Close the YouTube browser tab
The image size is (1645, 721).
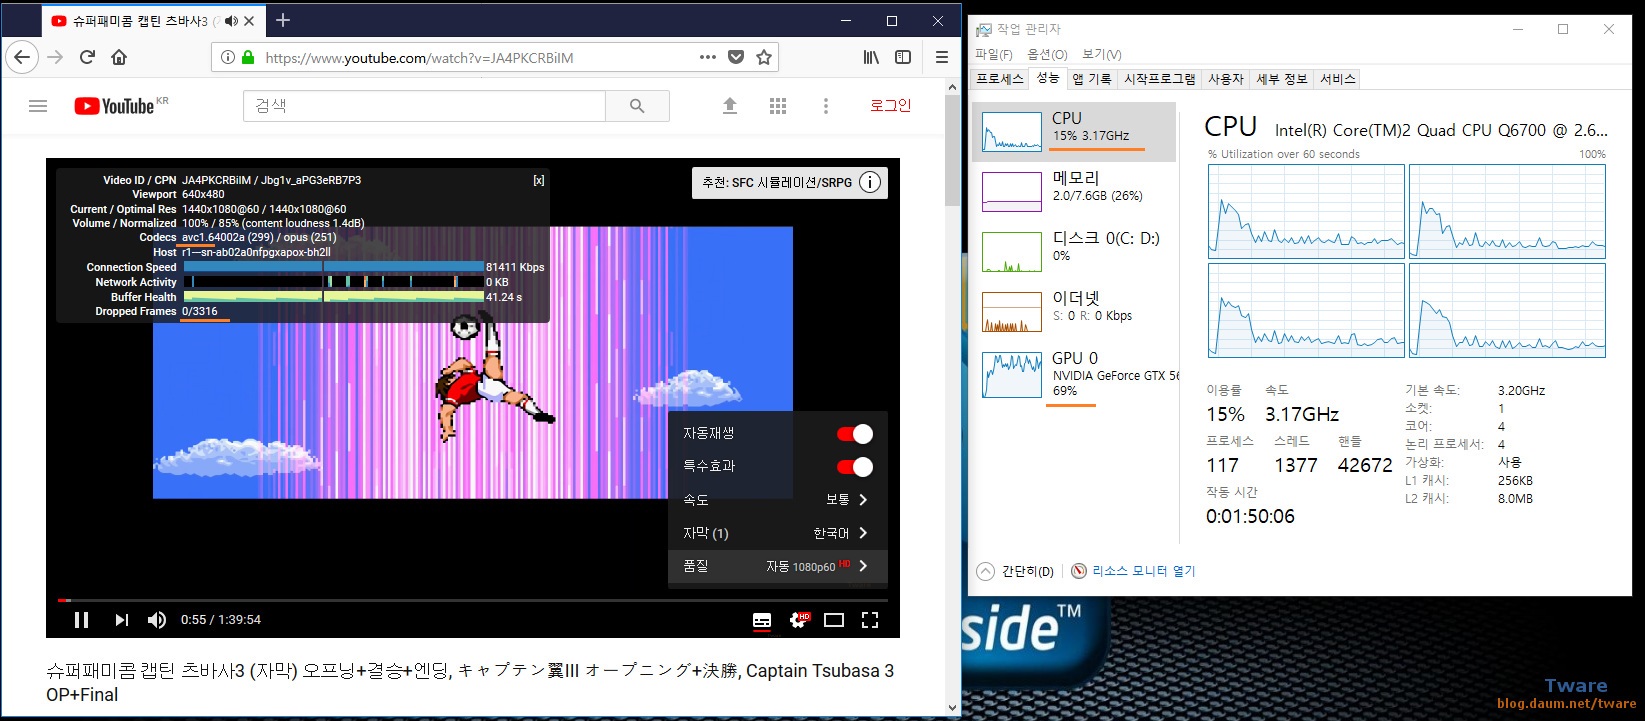tap(249, 21)
